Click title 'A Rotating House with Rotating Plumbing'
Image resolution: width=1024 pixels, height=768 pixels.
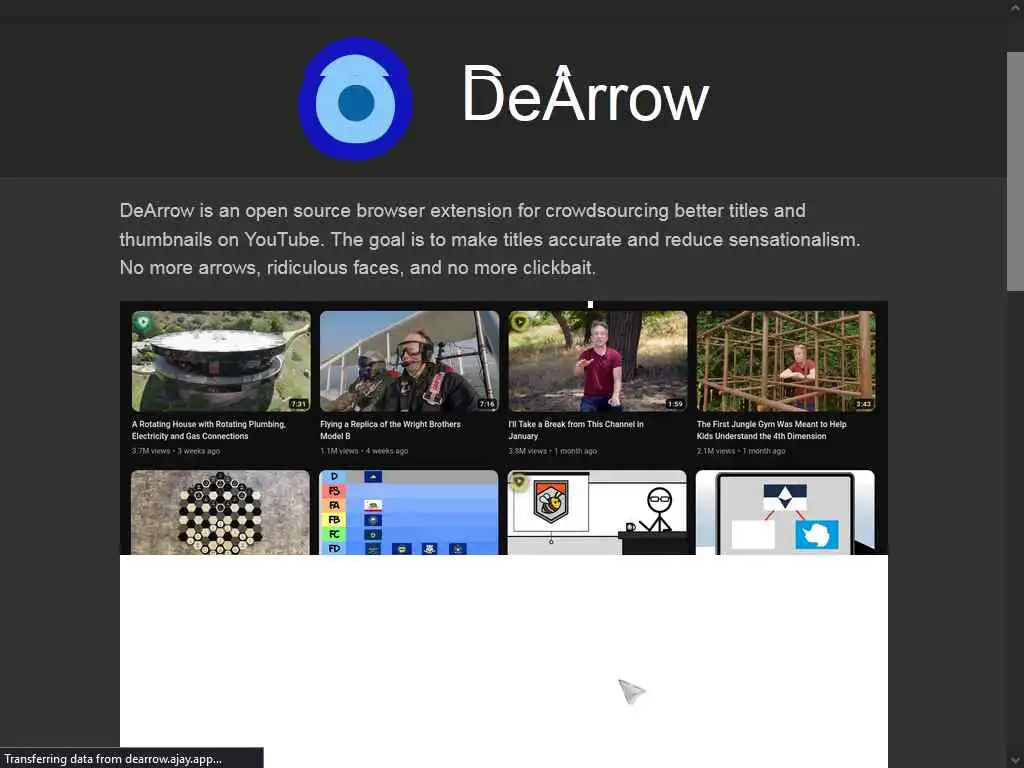[209, 430]
